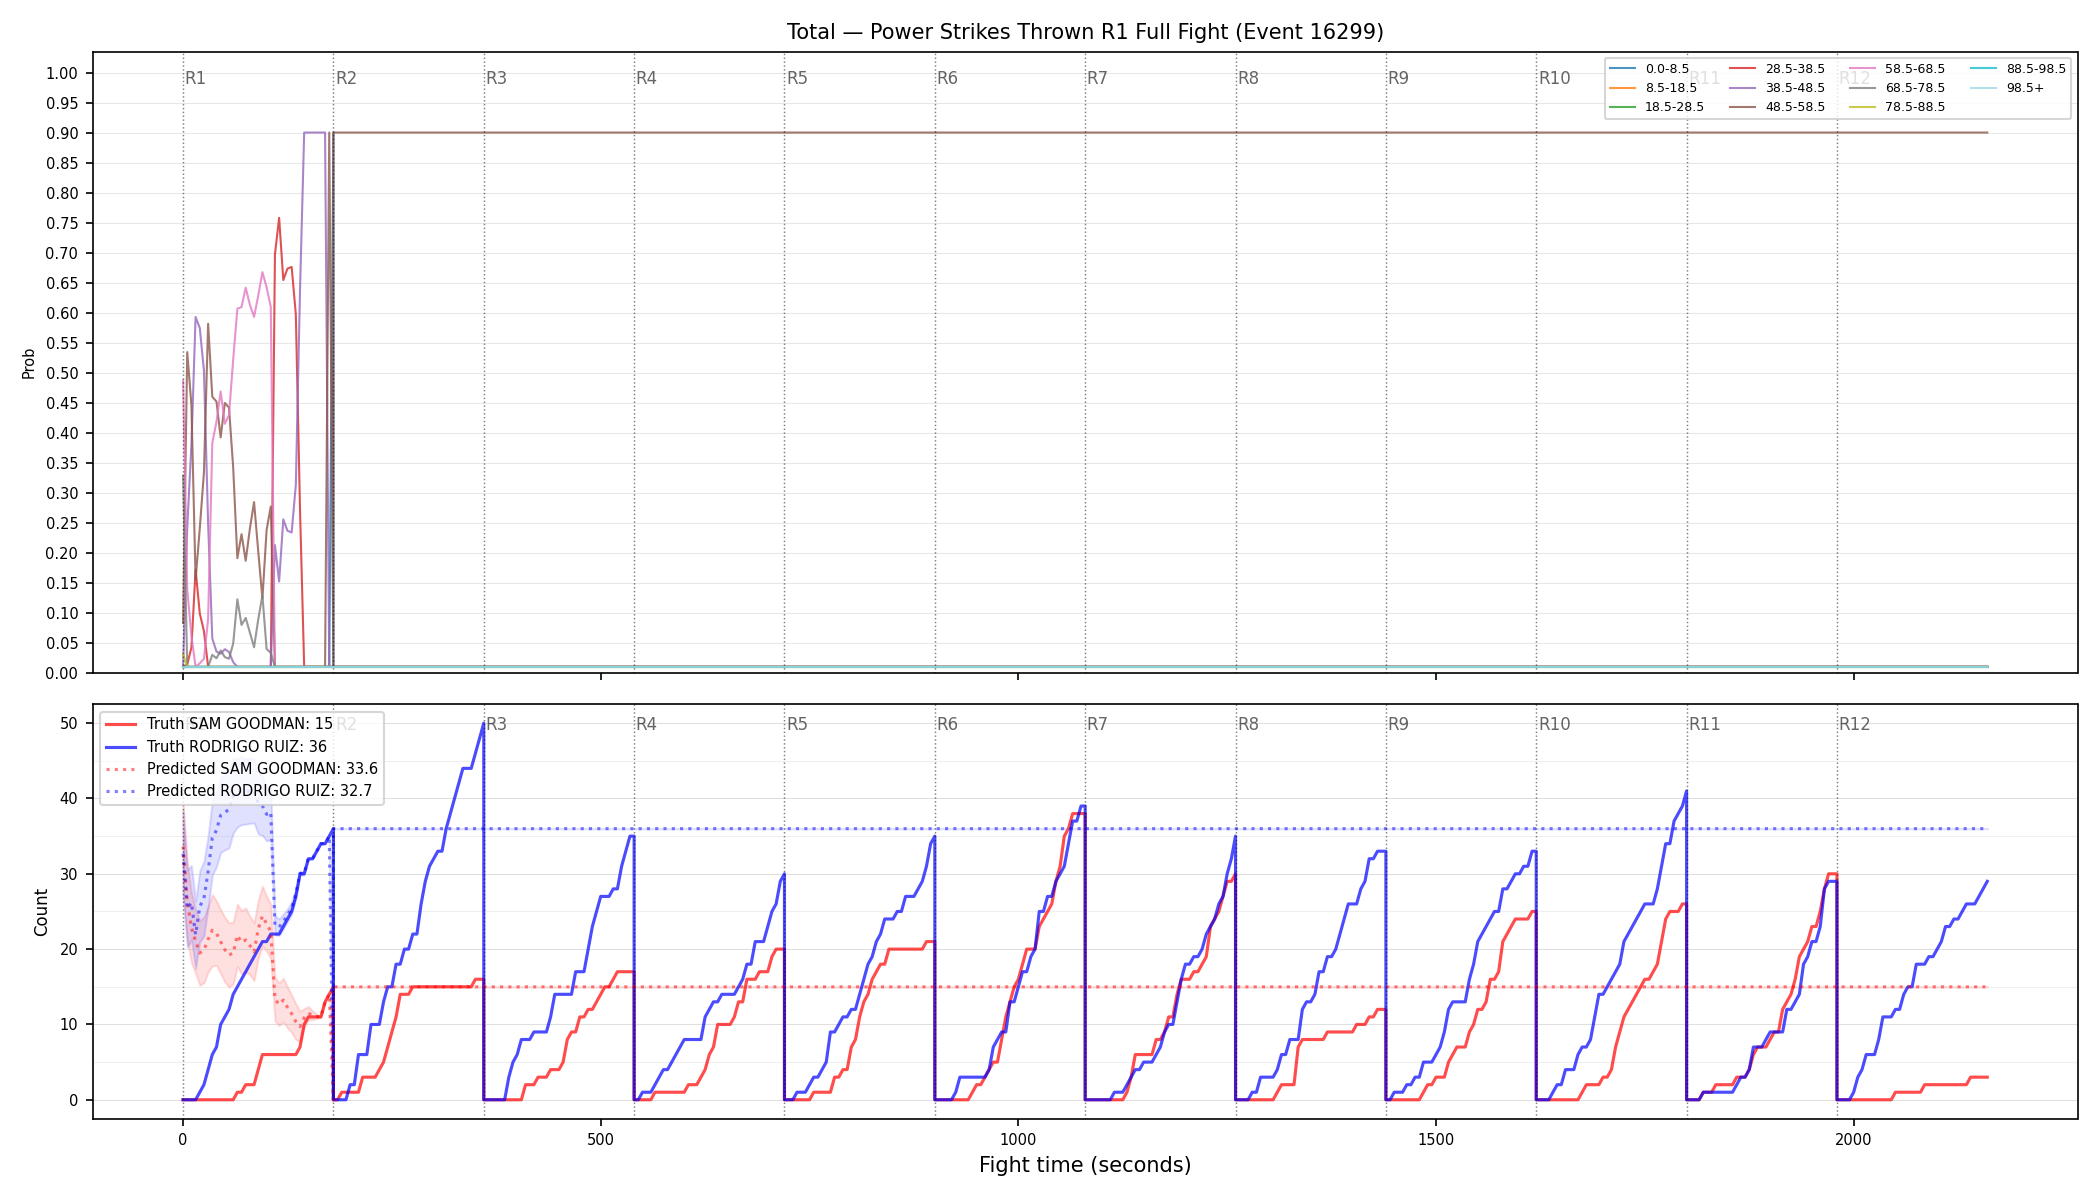Click the R5 round label in bottom chart
Screen dimensions: 2100x1200
(x=797, y=724)
